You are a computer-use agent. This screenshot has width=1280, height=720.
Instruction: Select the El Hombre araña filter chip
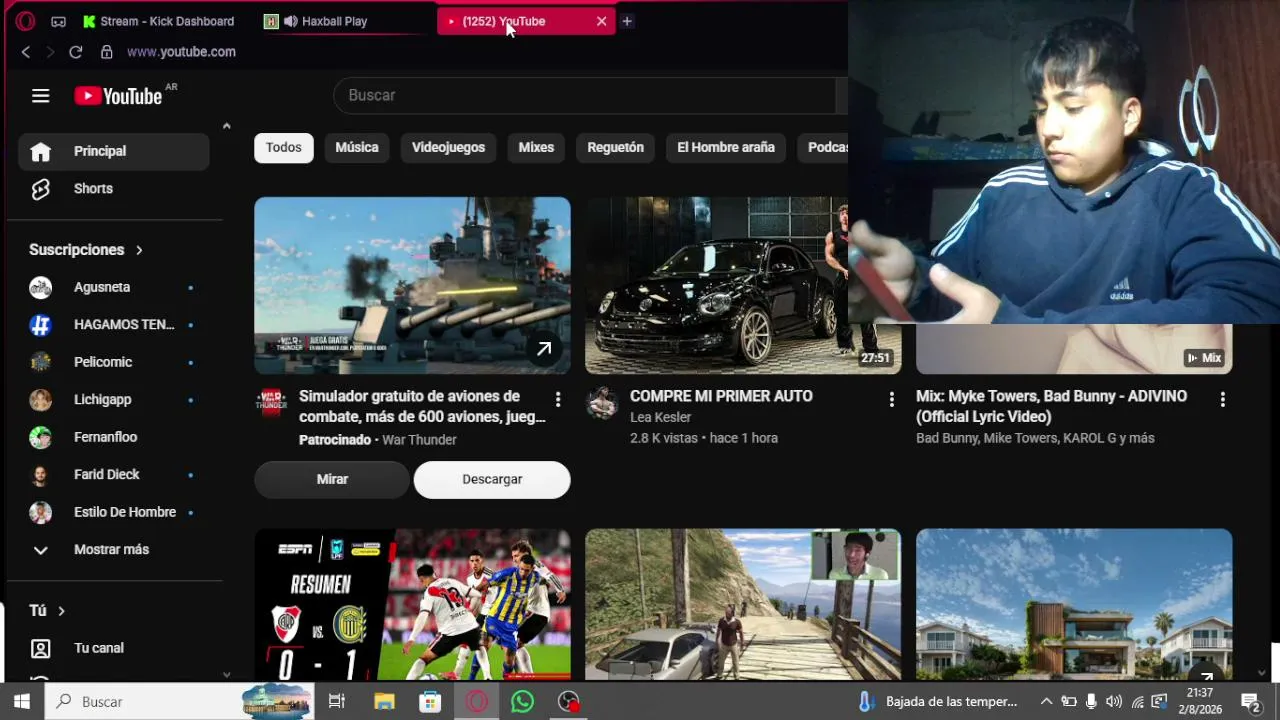pos(726,148)
